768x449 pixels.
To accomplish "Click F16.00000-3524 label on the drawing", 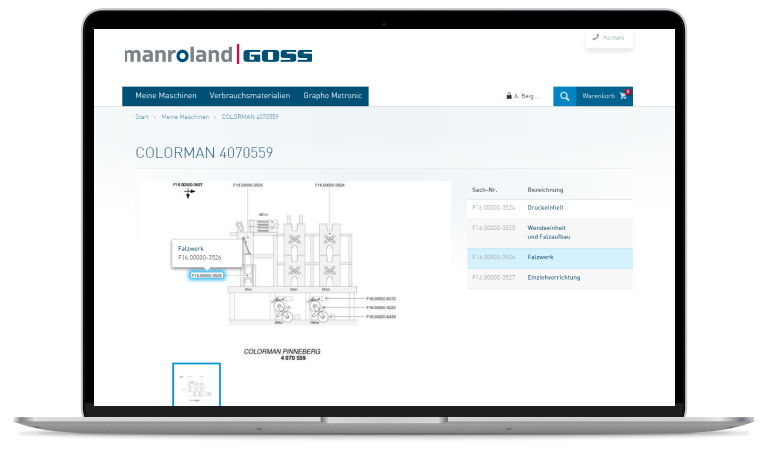I will (330, 185).
